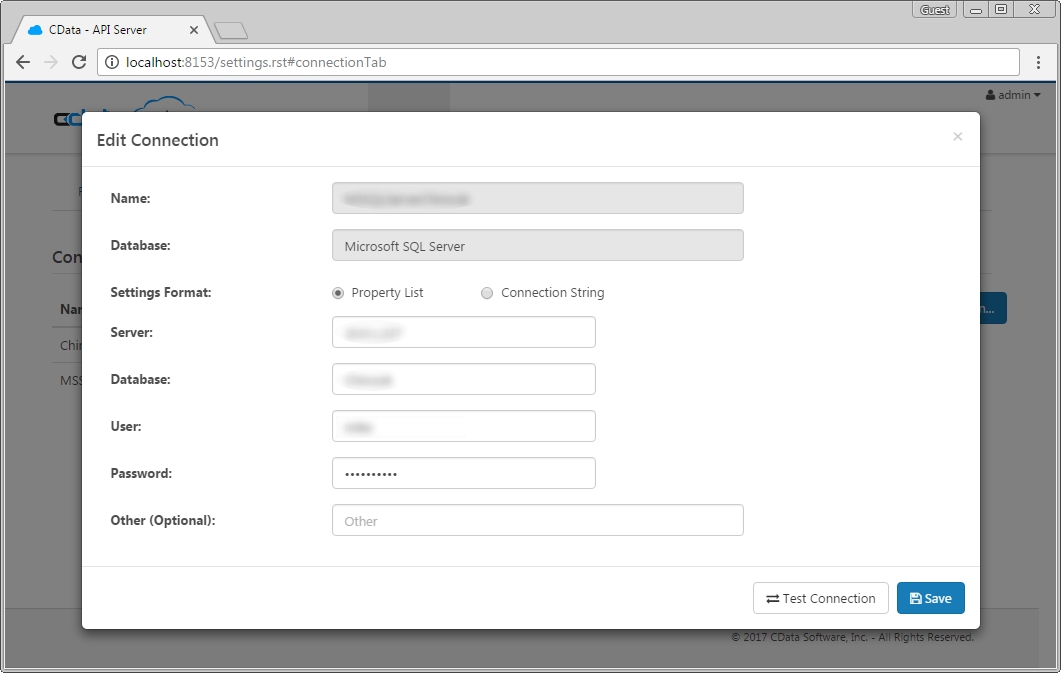Open a new browser tab

click(x=231, y=30)
